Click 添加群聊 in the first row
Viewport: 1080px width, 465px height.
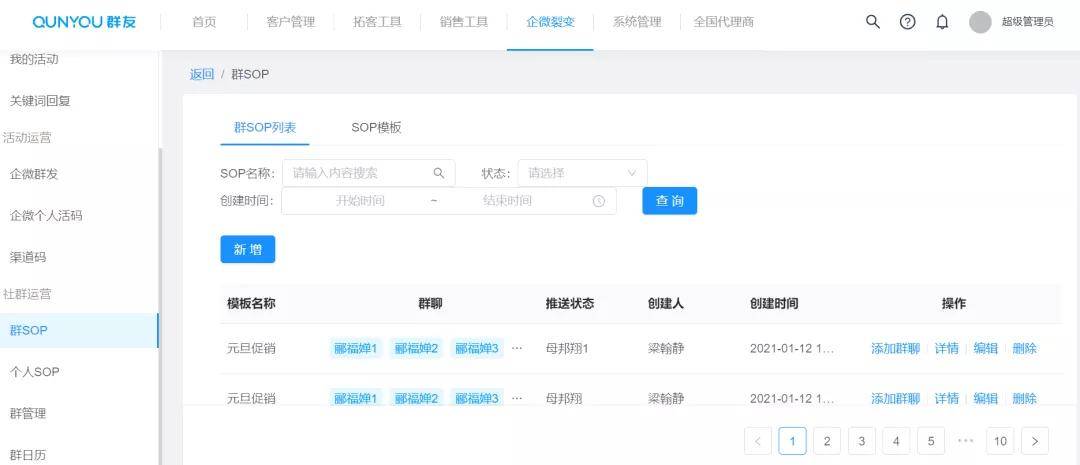(895, 348)
